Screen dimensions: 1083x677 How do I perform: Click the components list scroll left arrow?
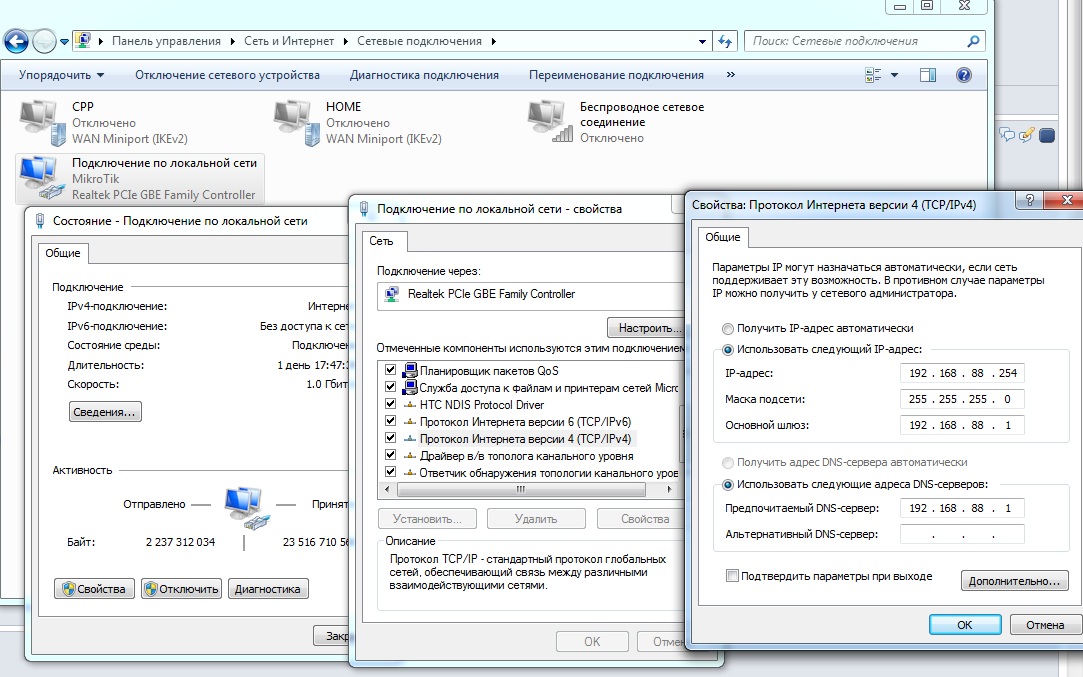pyautogui.click(x=387, y=489)
